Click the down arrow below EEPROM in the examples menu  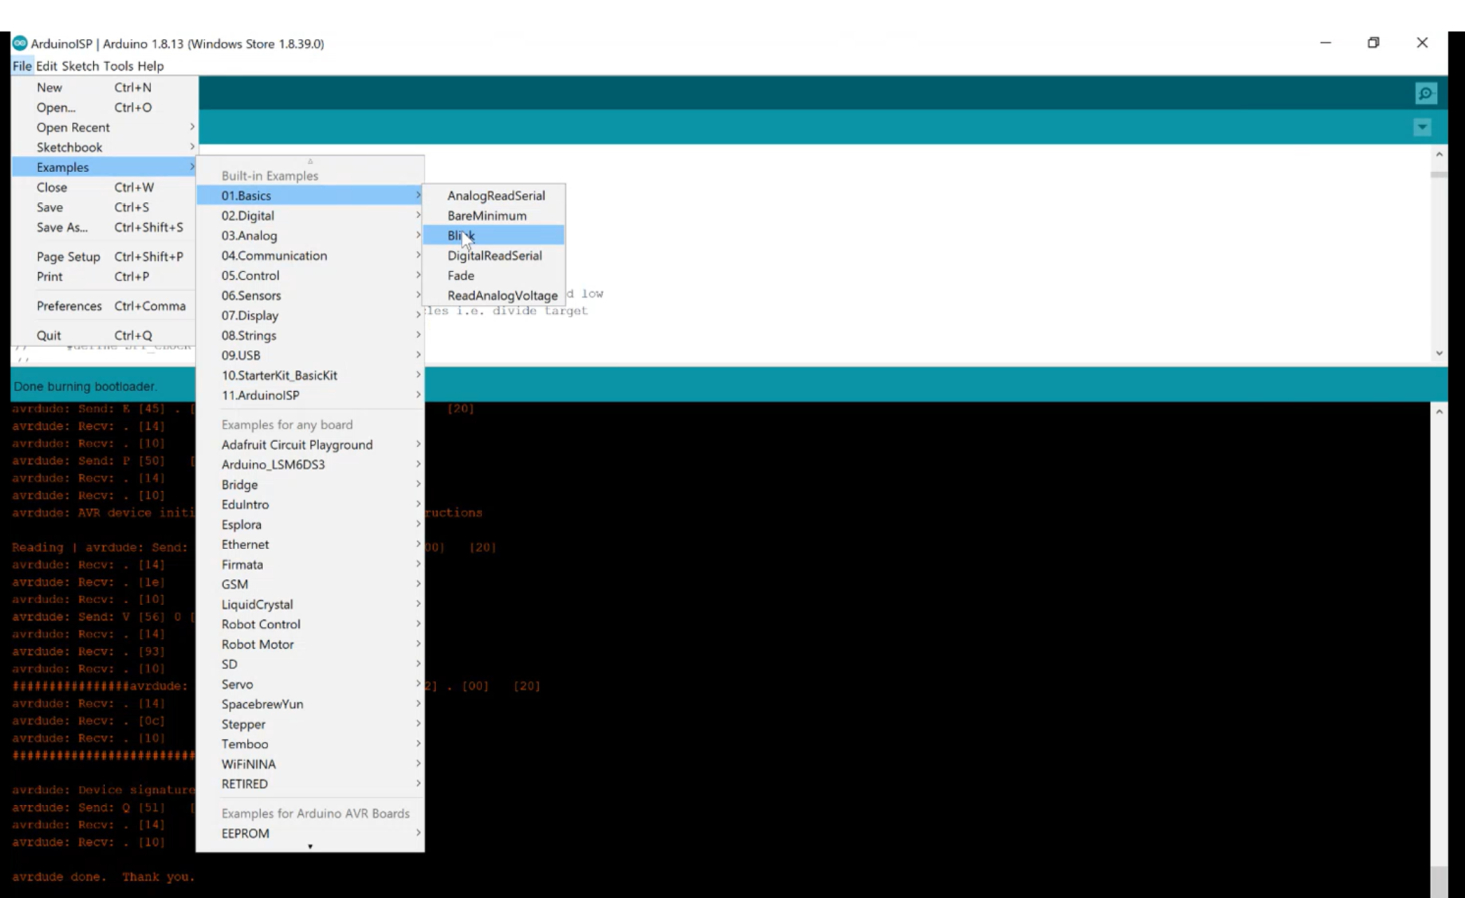click(310, 847)
